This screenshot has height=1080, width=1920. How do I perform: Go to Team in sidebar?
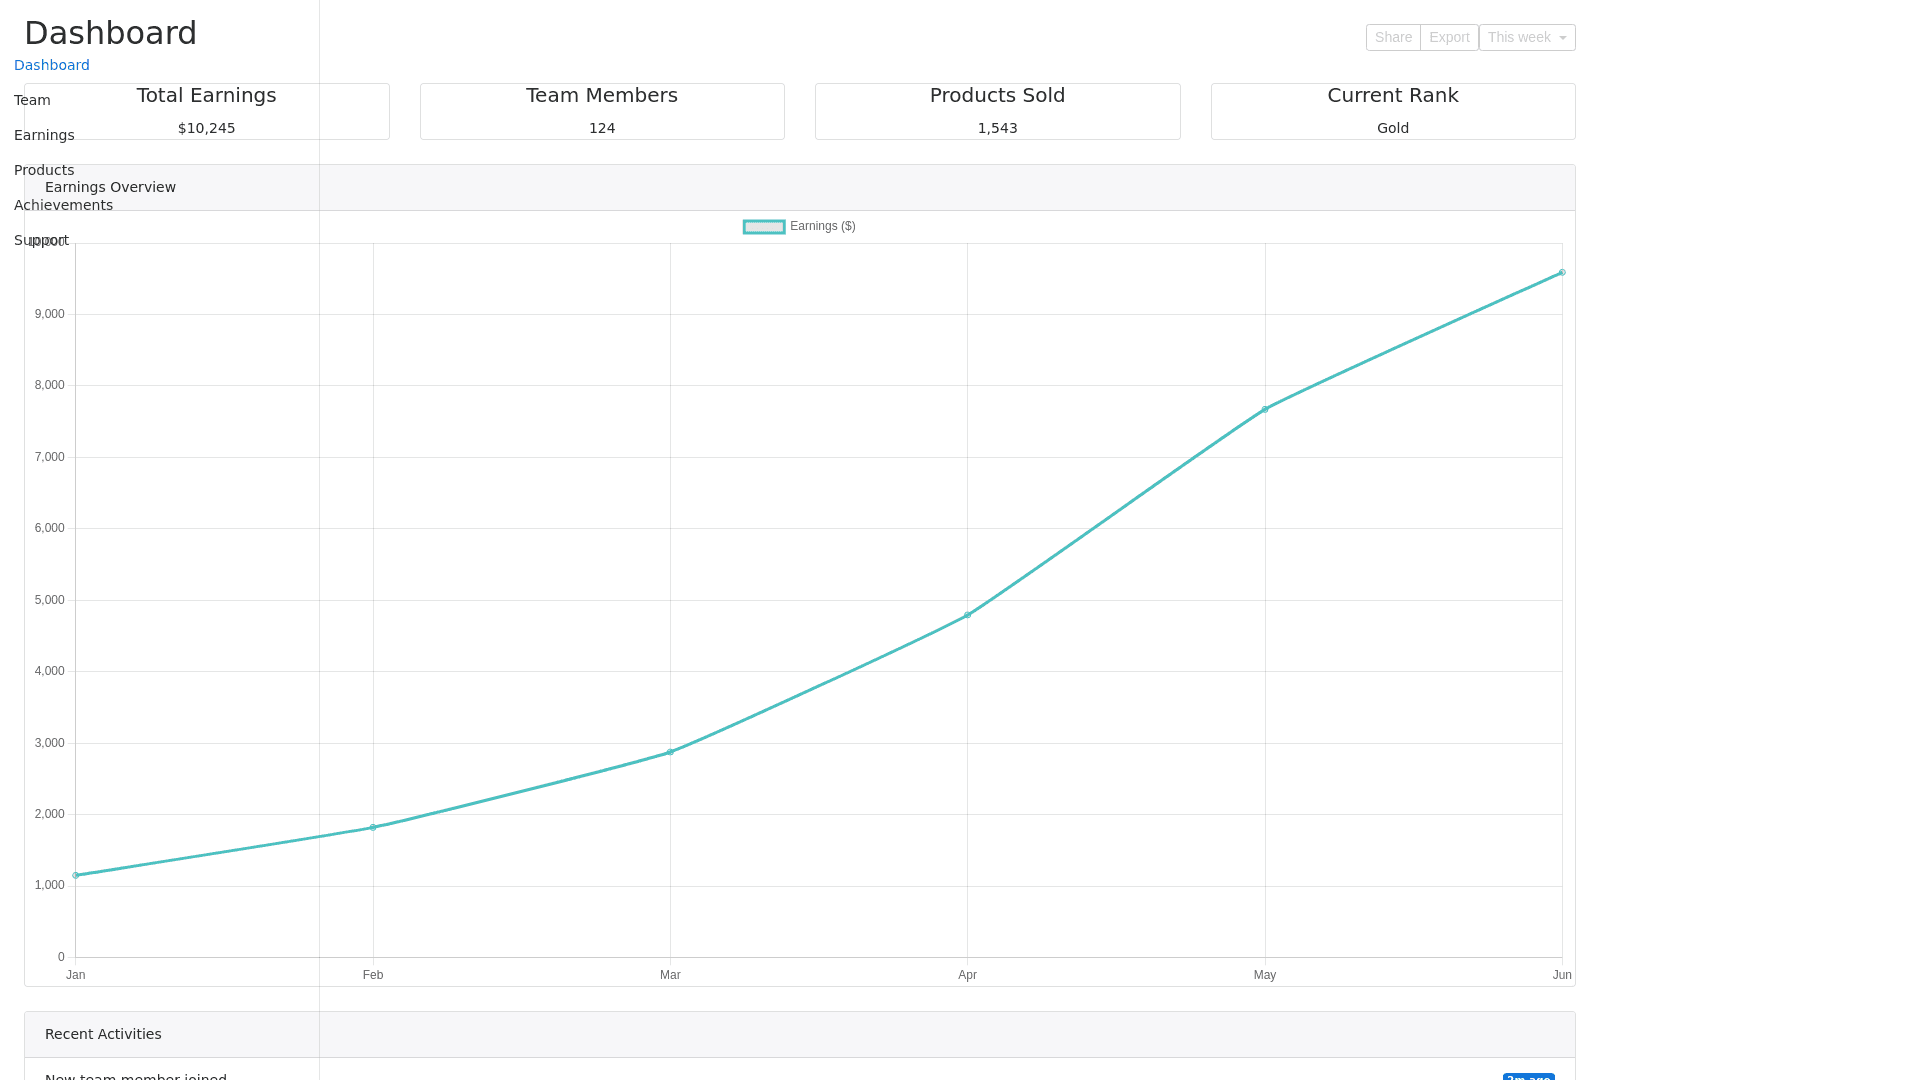click(32, 100)
